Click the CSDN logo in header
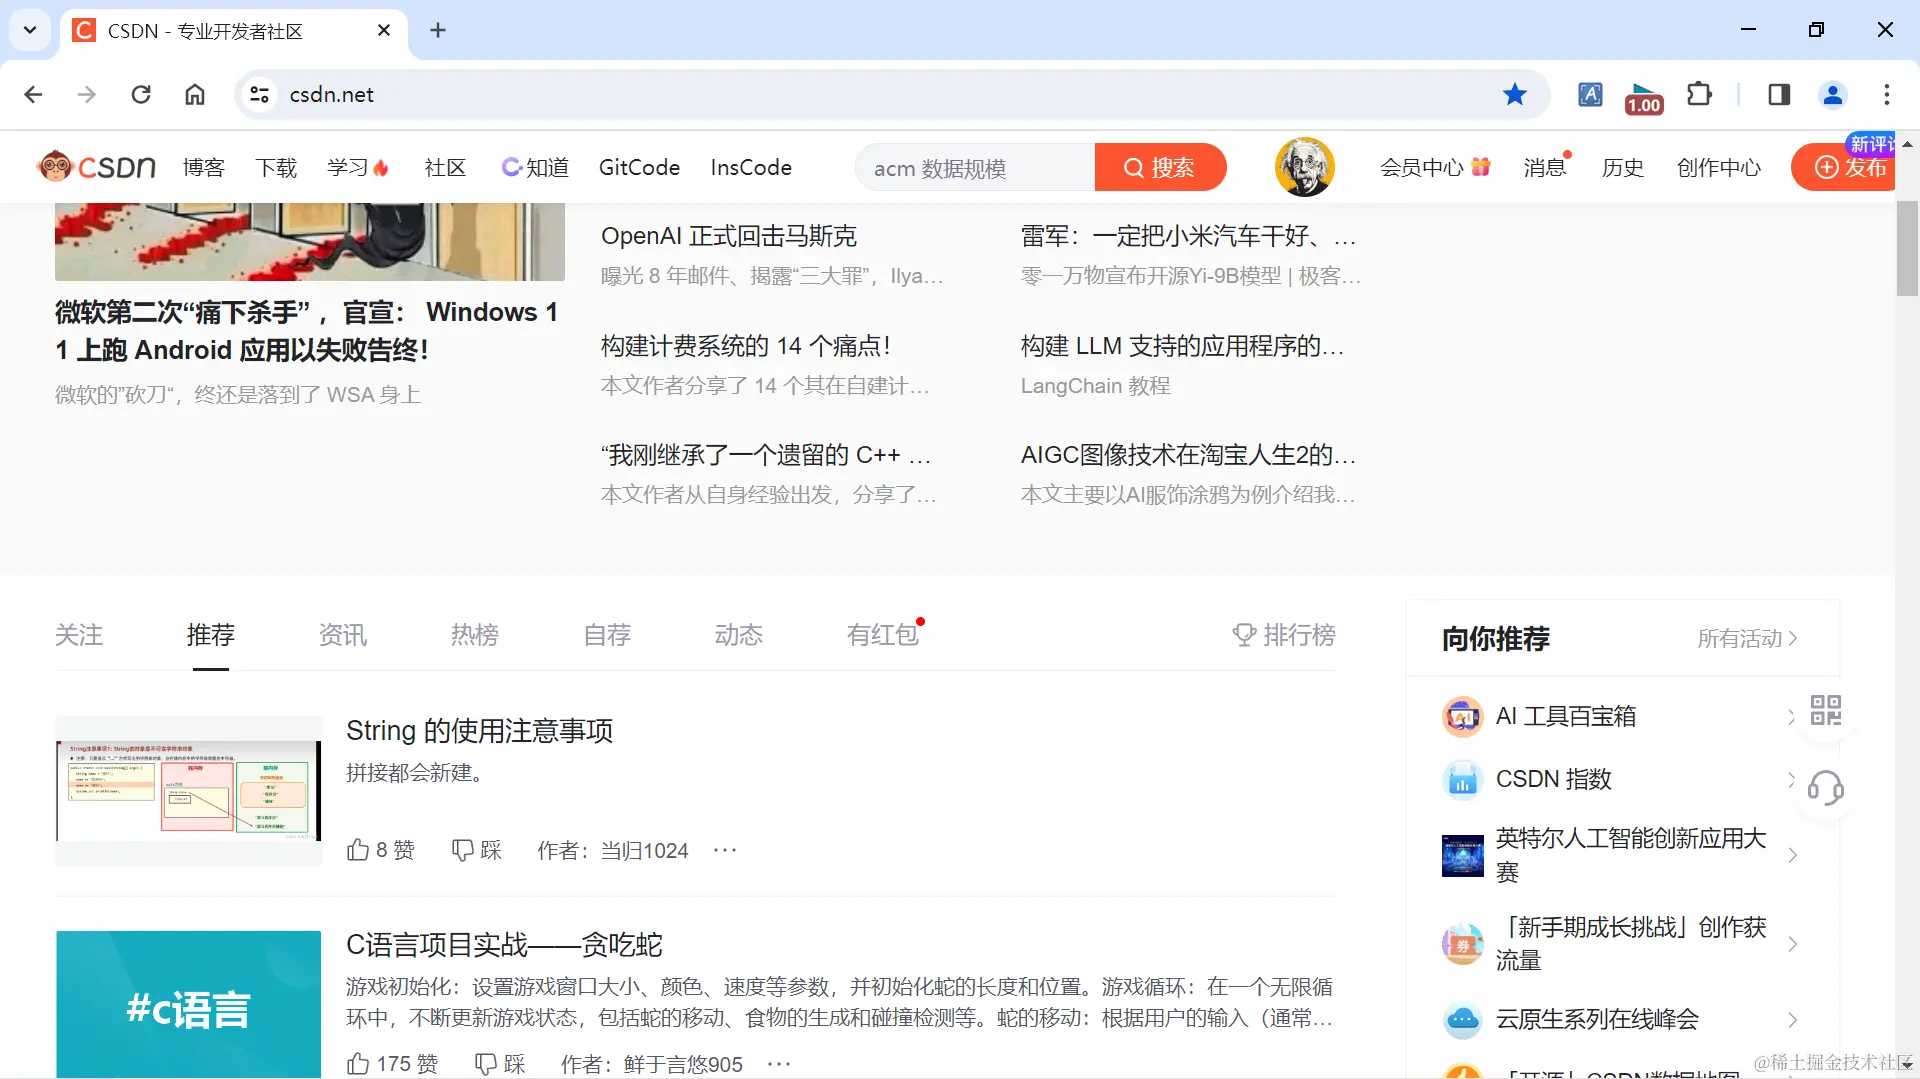The image size is (1920, 1079). (x=96, y=167)
